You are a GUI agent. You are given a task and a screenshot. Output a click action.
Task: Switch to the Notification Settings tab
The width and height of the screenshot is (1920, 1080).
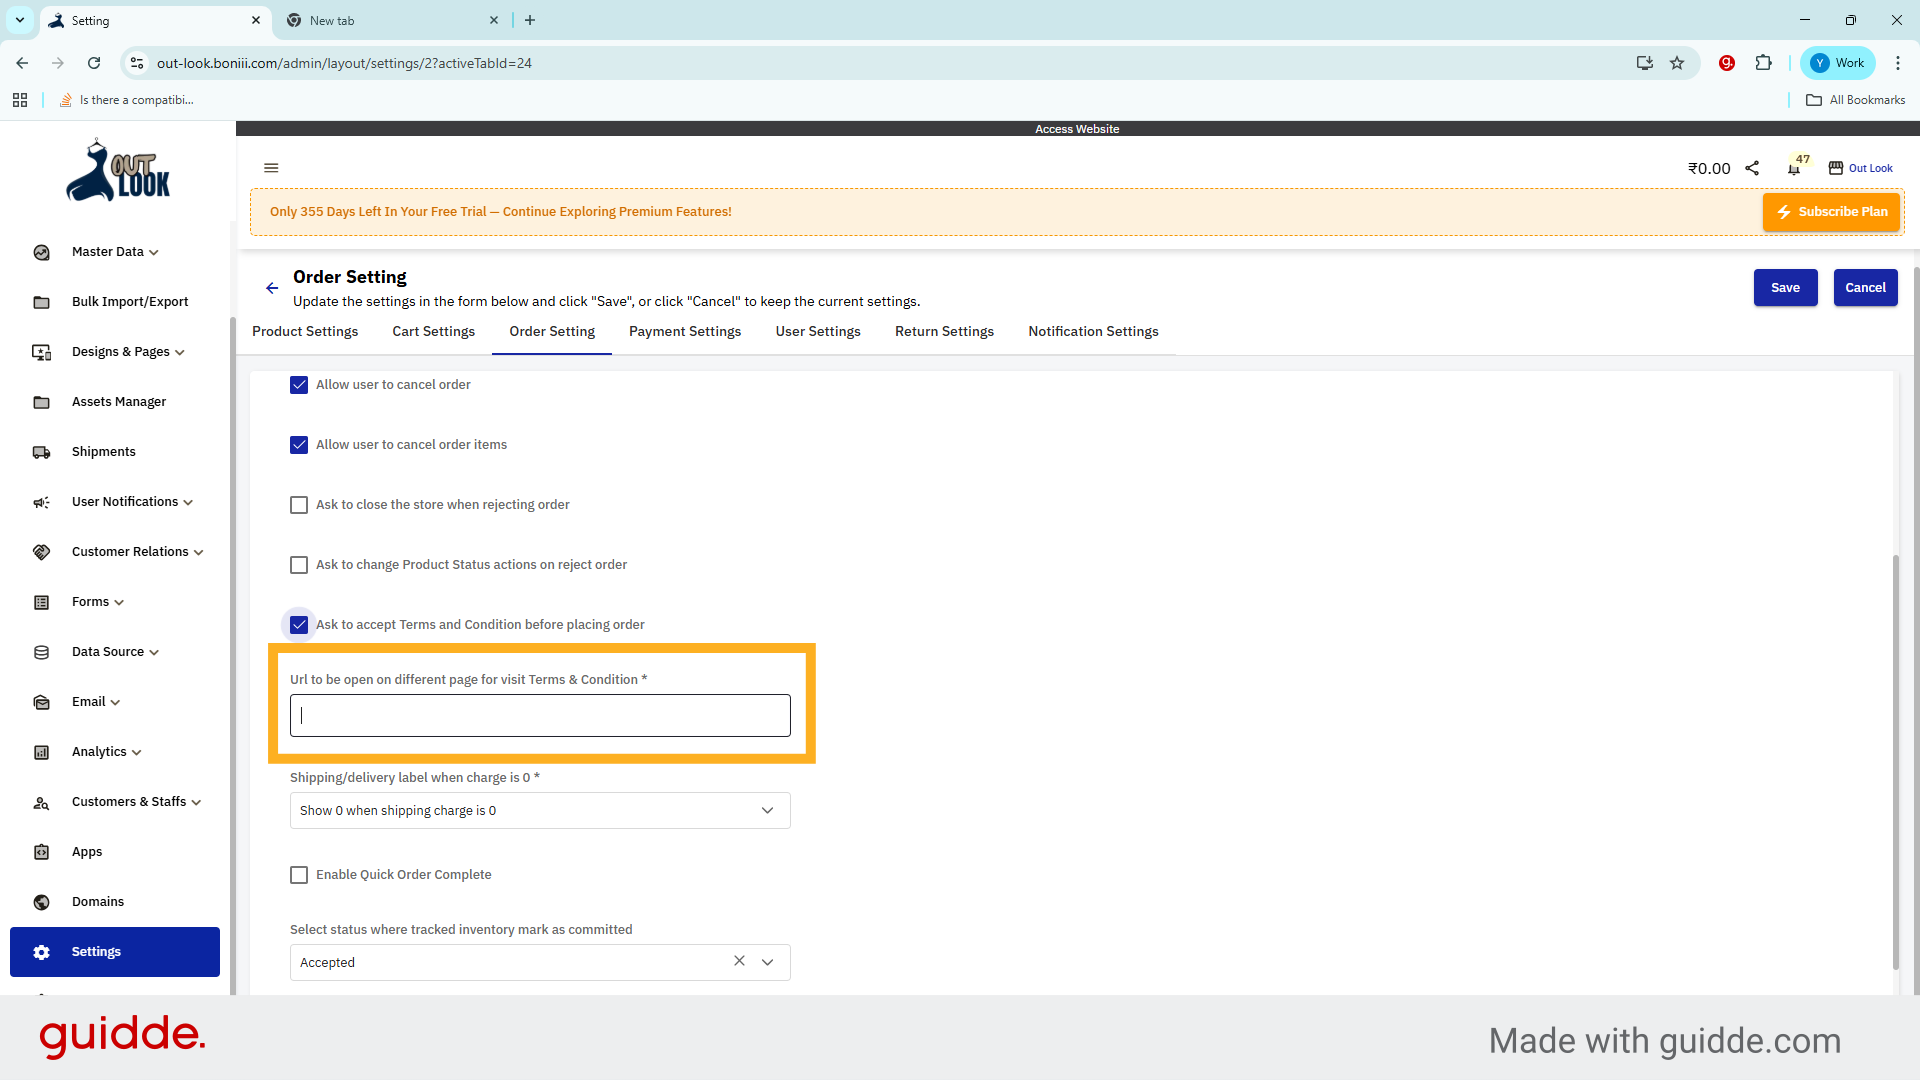(x=1093, y=332)
